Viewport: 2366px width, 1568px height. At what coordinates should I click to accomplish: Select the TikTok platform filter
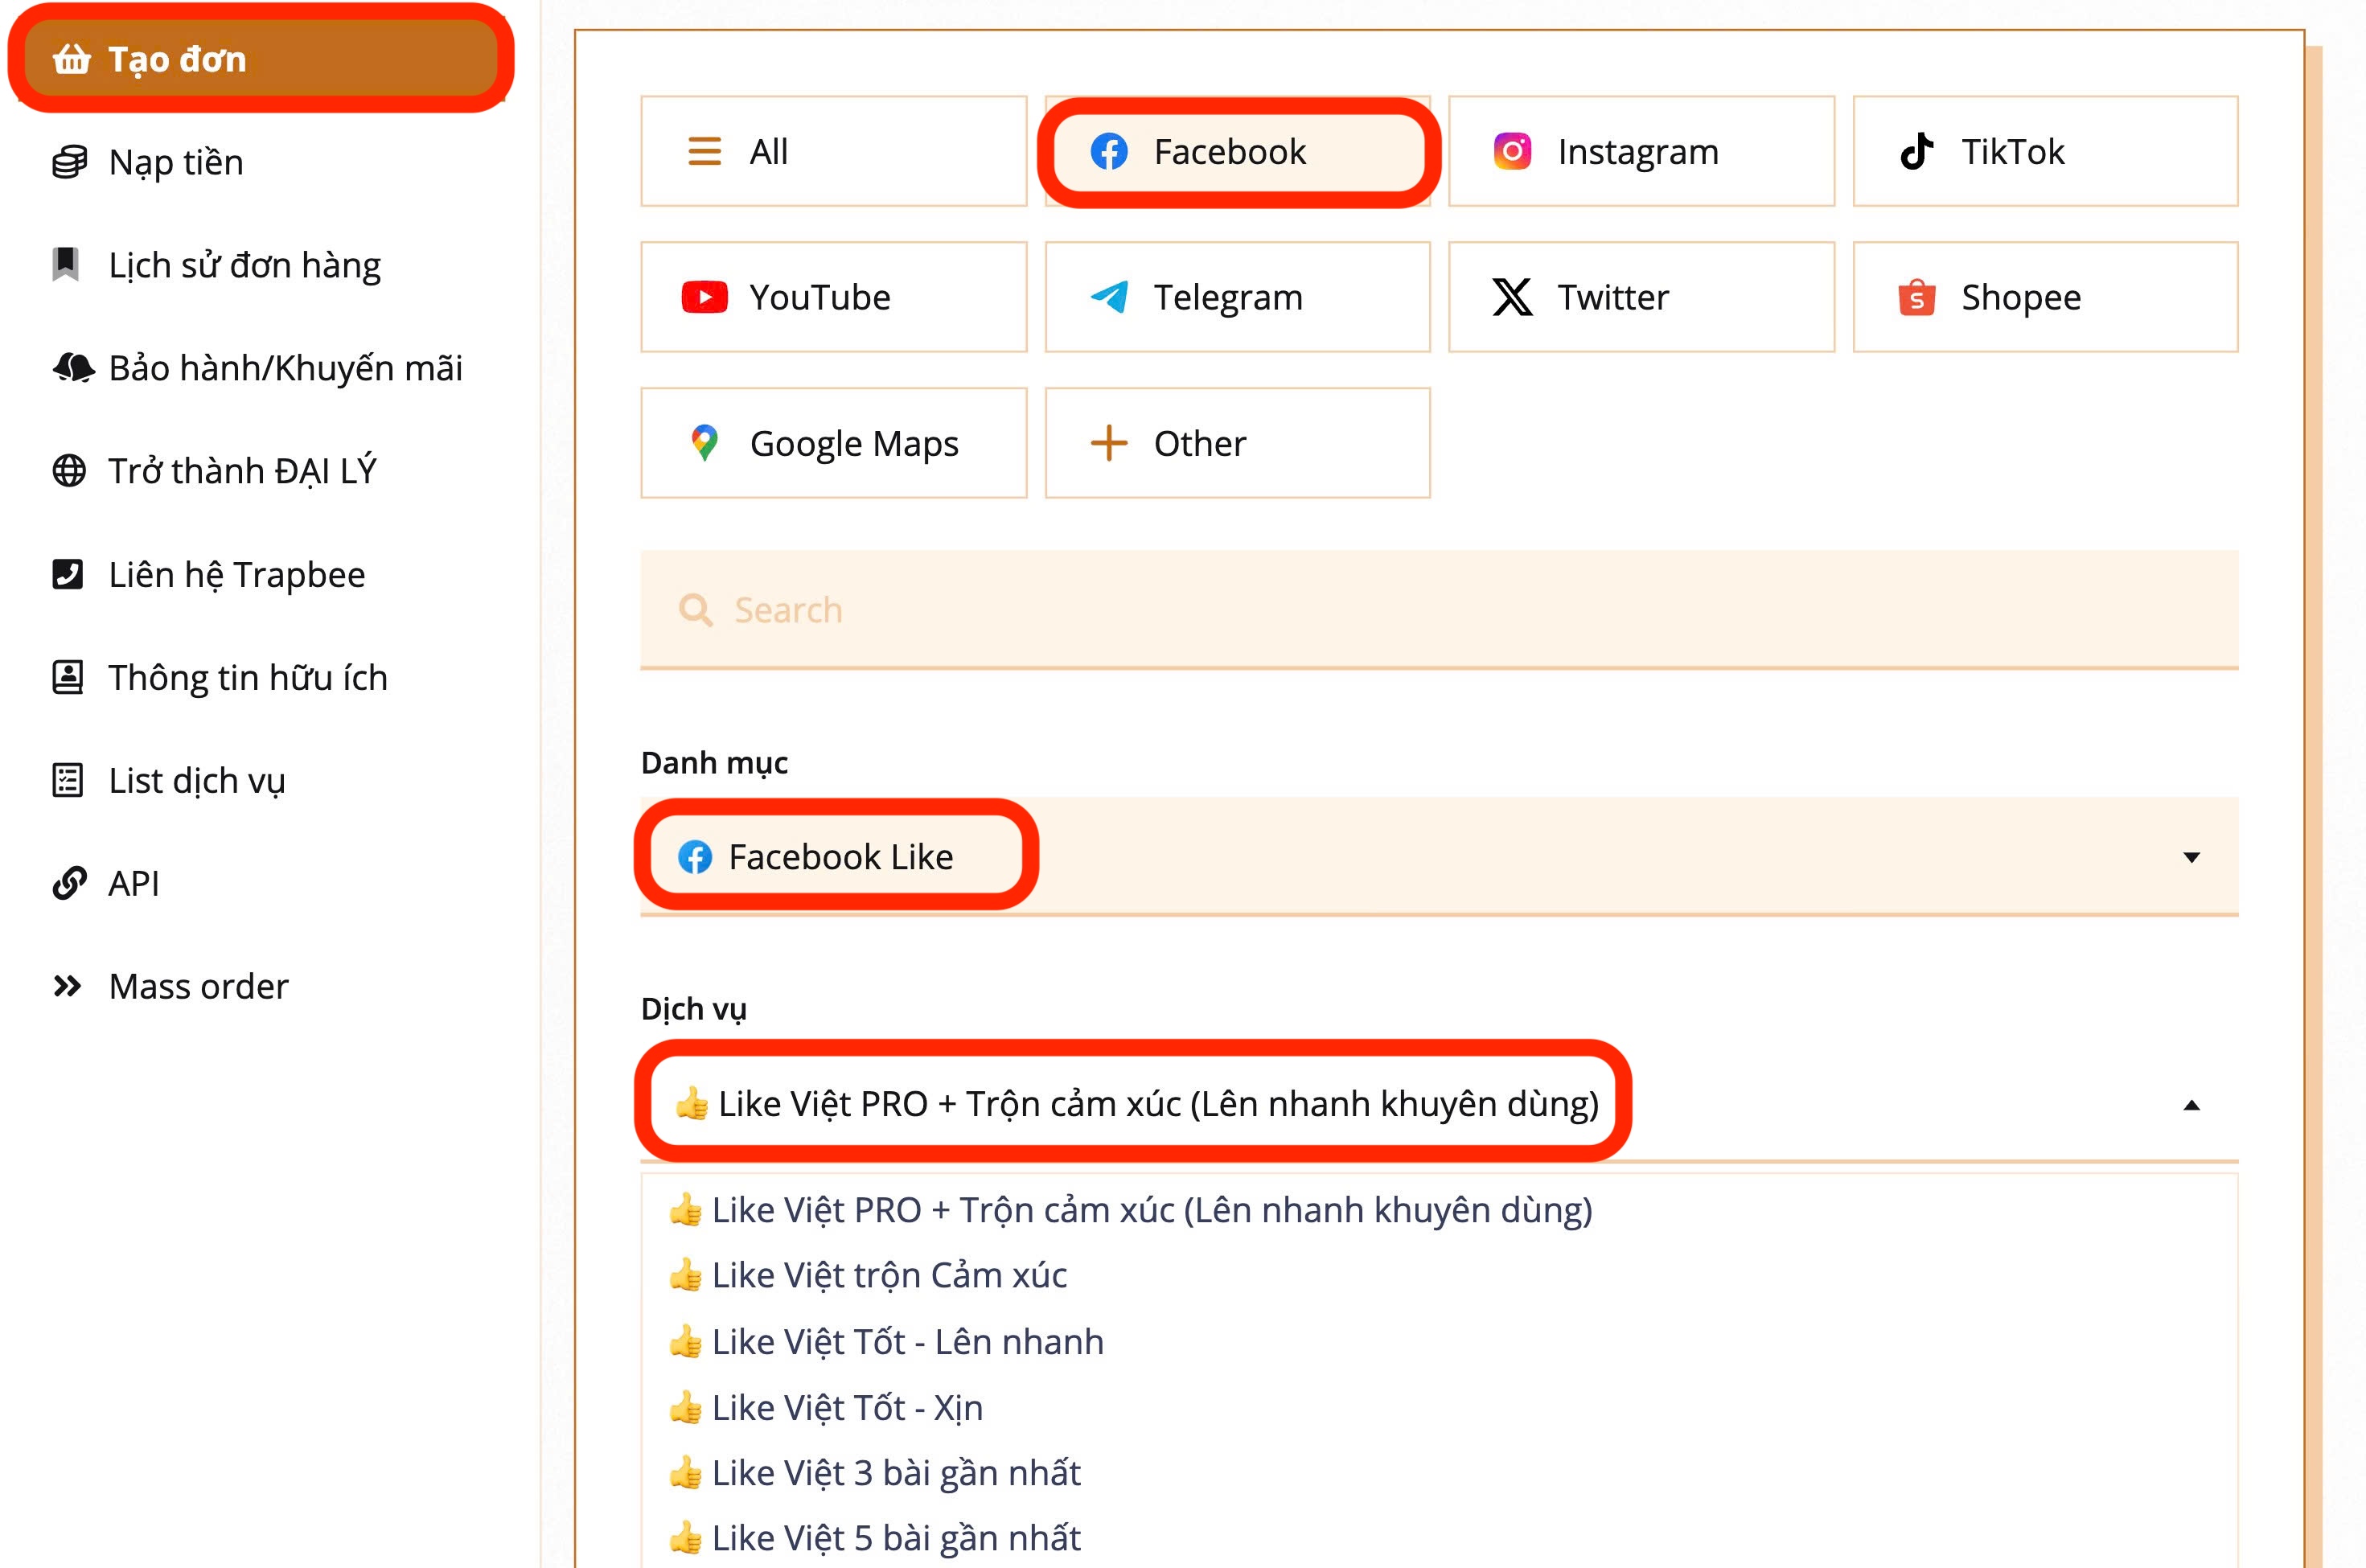2044,152
